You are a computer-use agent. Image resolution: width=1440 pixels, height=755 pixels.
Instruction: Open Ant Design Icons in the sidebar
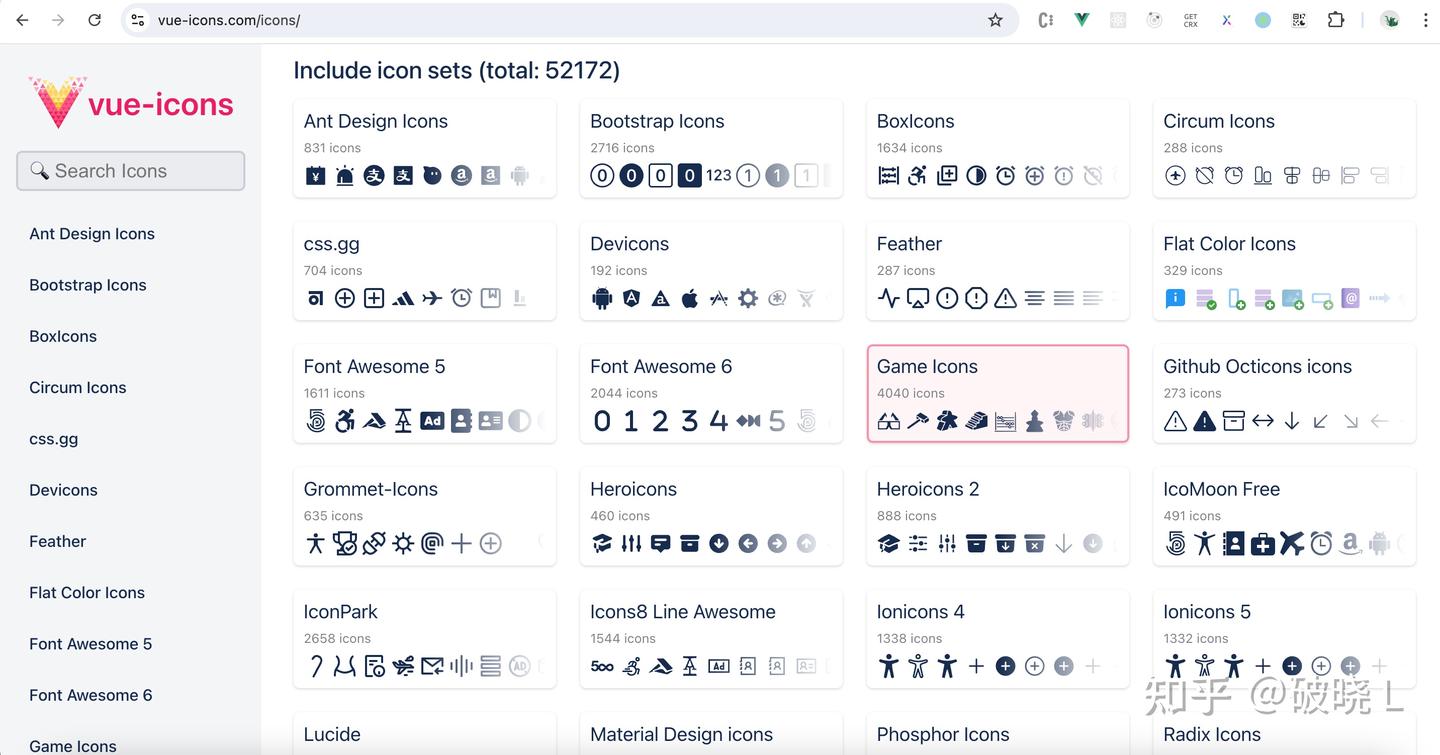pos(92,234)
